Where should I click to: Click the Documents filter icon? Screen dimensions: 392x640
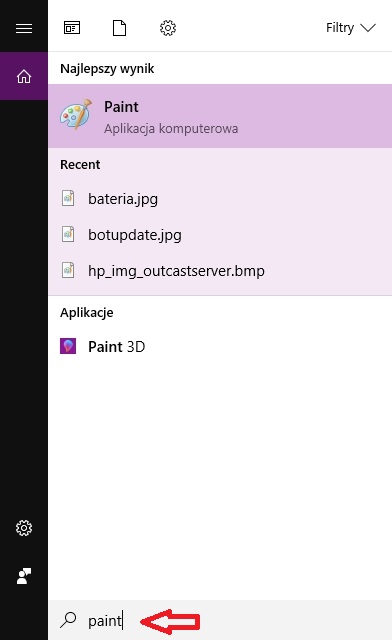click(x=119, y=28)
